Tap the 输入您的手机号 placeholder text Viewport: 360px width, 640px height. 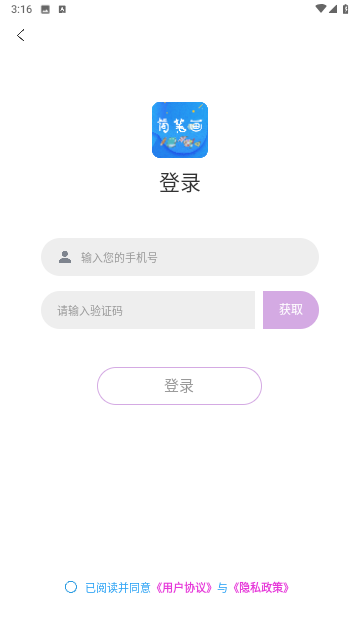[119, 258]
